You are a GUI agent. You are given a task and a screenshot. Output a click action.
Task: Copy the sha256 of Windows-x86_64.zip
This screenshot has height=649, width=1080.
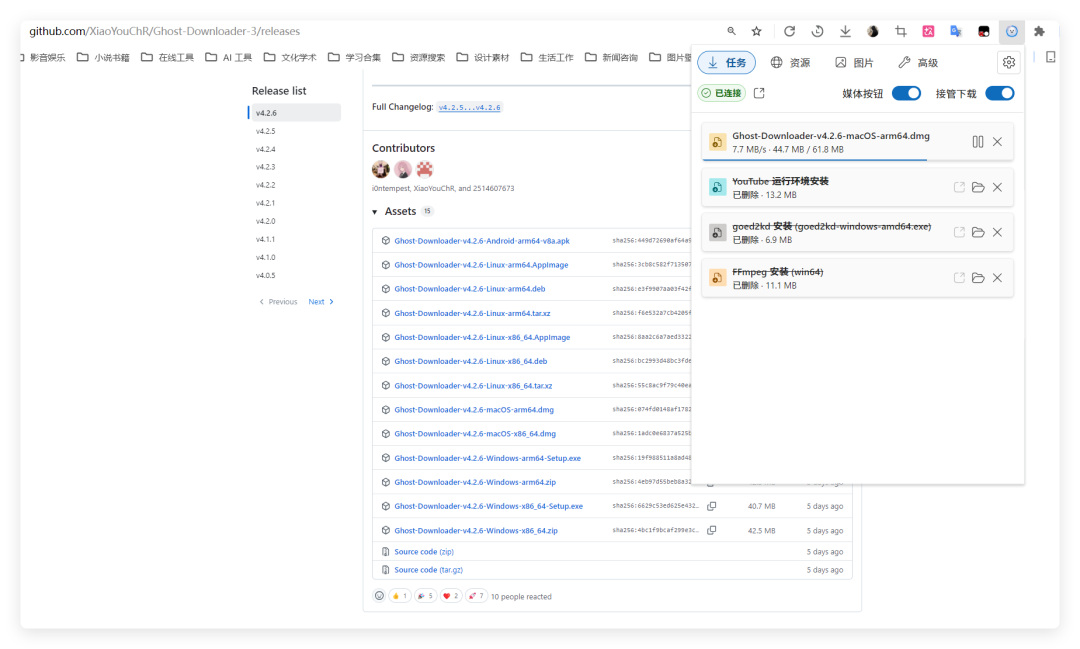pos(712,530)
